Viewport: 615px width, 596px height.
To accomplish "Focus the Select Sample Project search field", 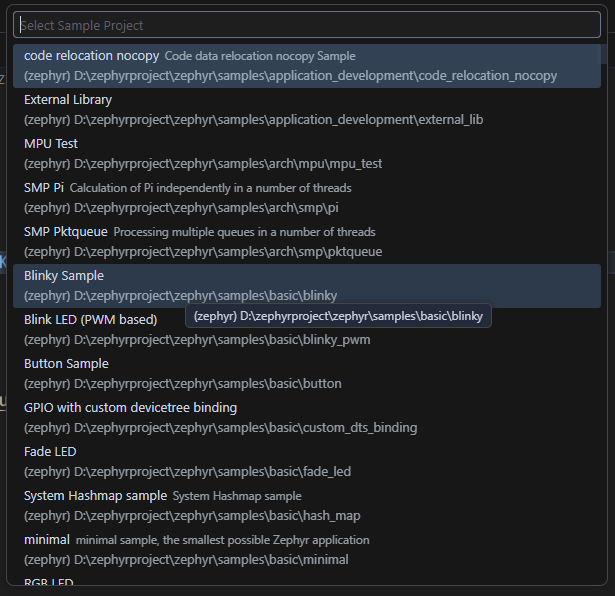I will coord(307,25).
